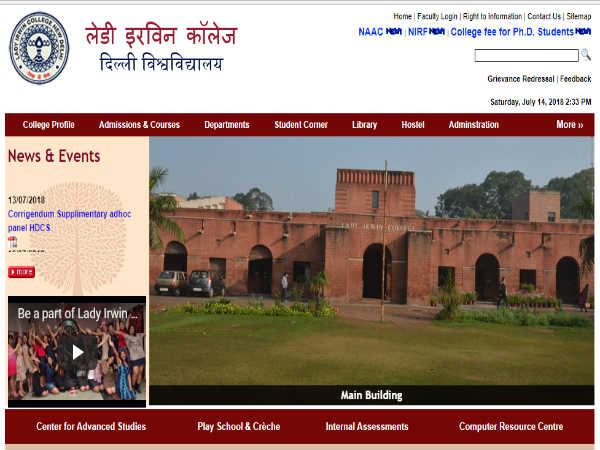Open the Departments menu

pos(227,125)
